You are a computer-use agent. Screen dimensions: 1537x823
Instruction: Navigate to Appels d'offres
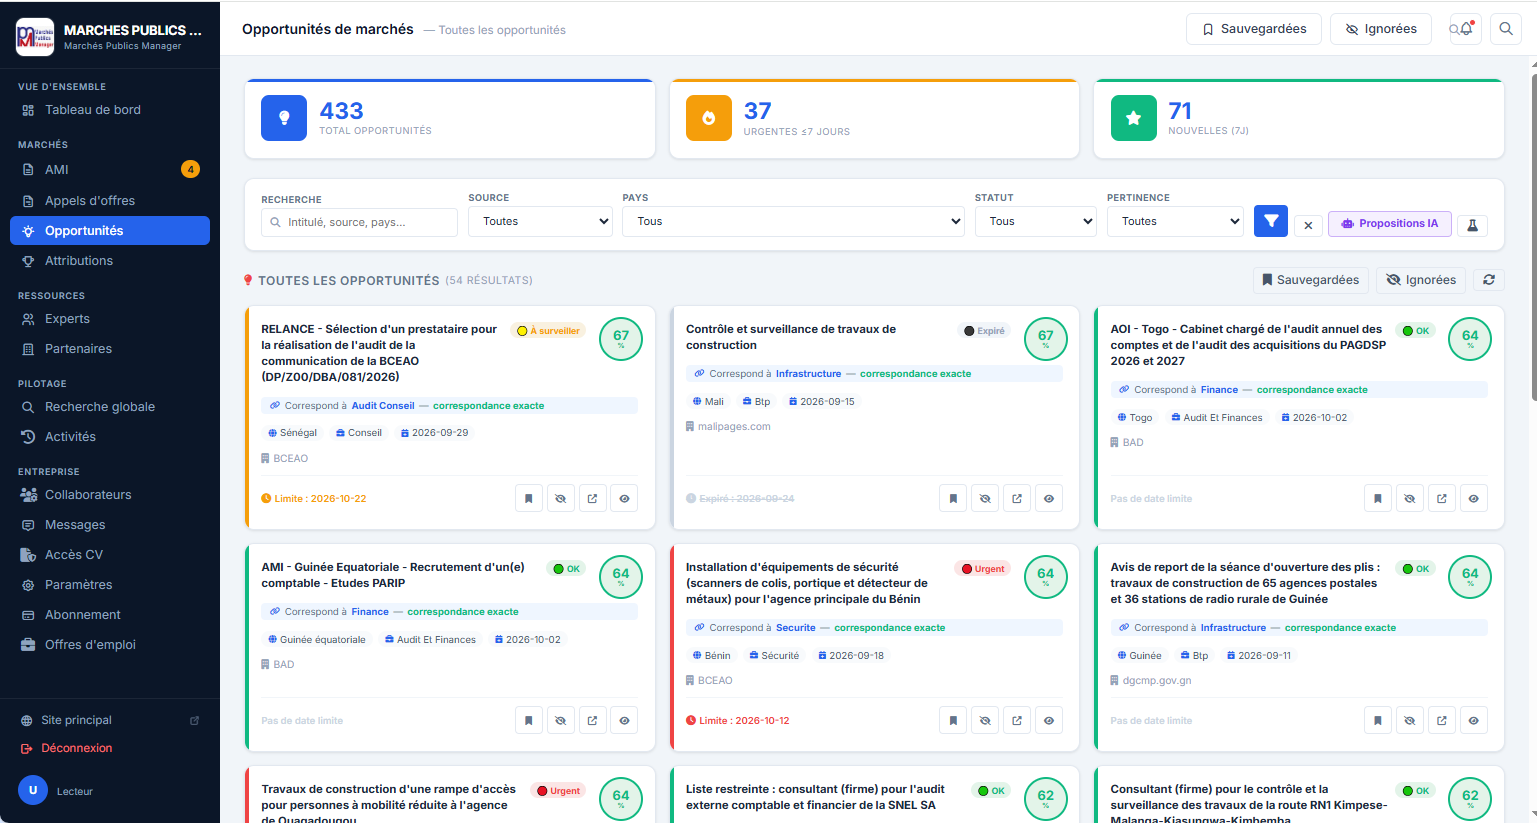110,200
